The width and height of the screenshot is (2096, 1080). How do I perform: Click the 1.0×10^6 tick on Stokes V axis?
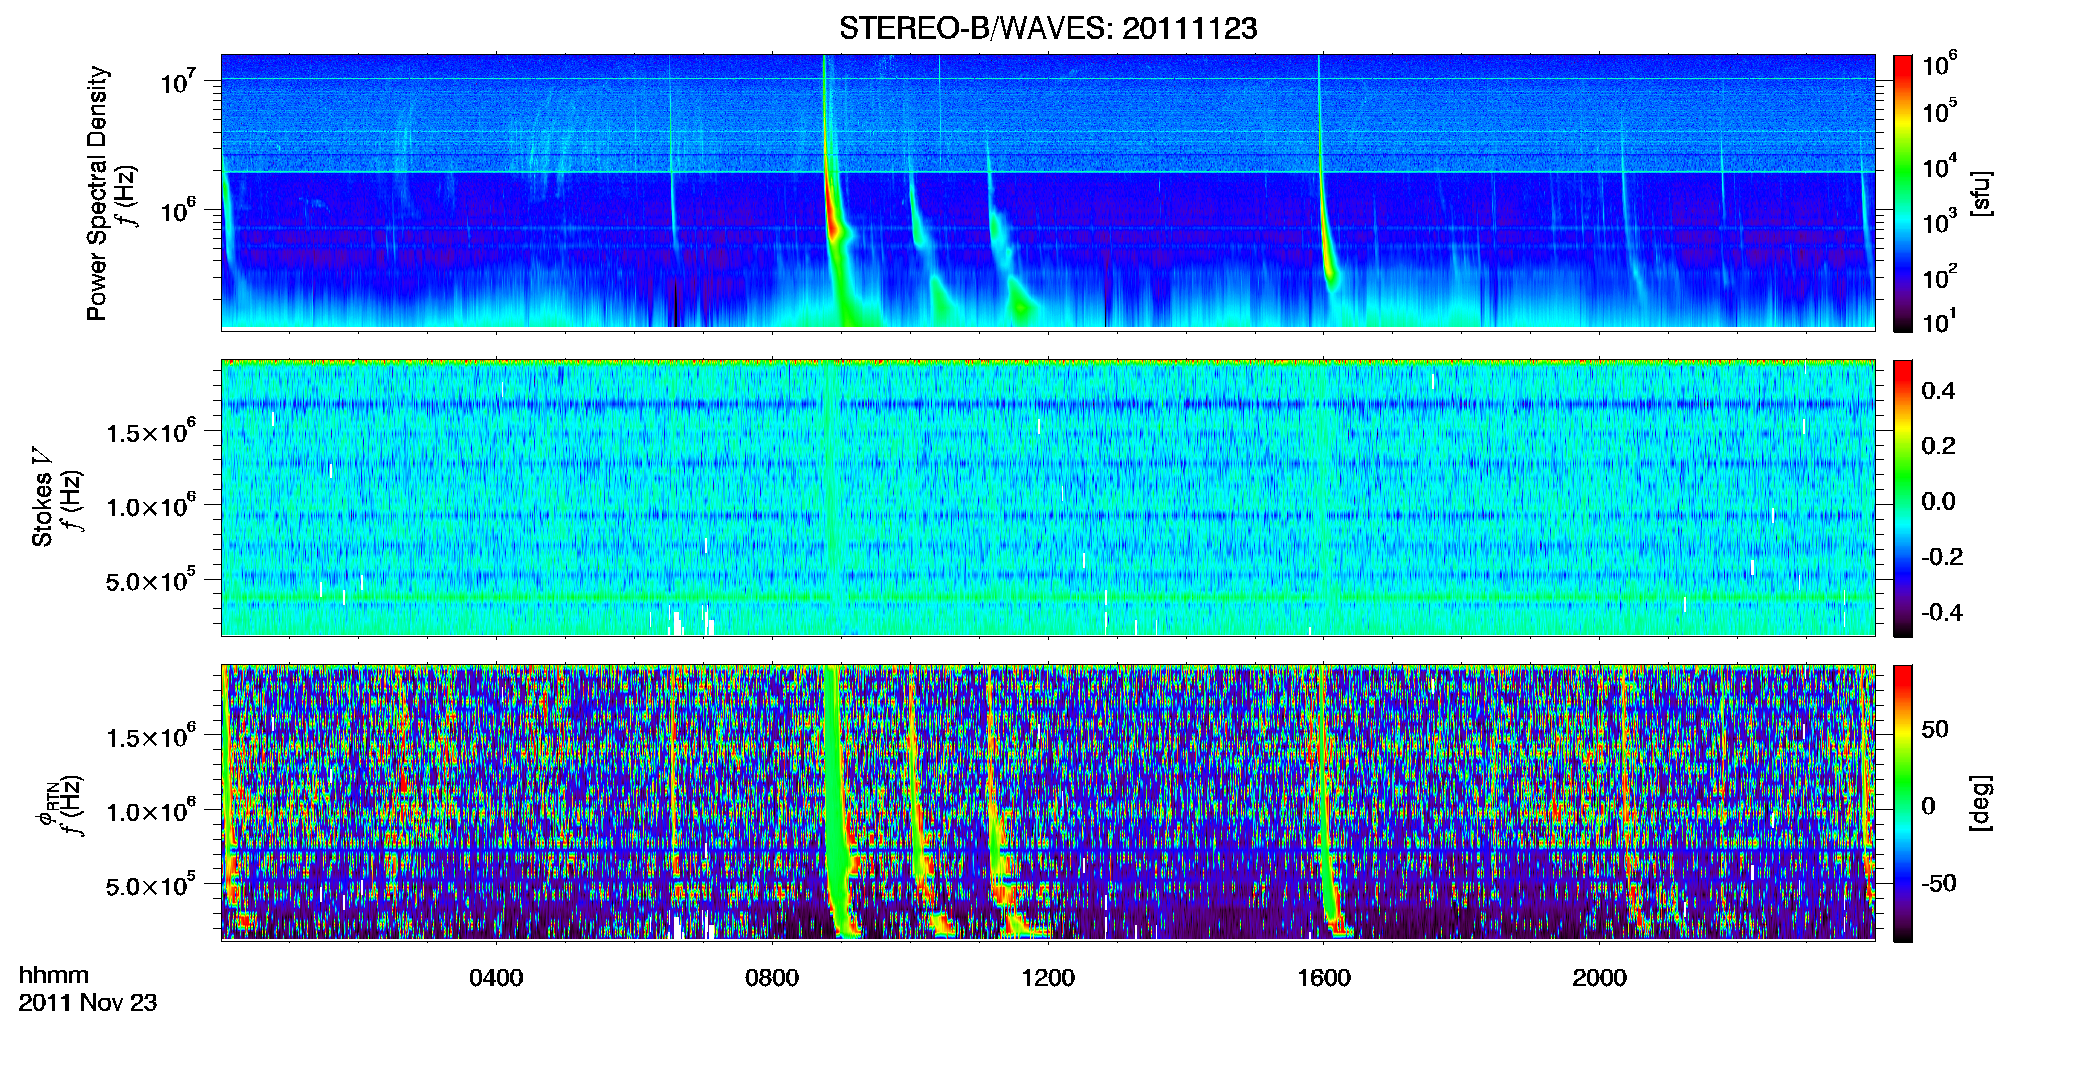pos(151,506)
